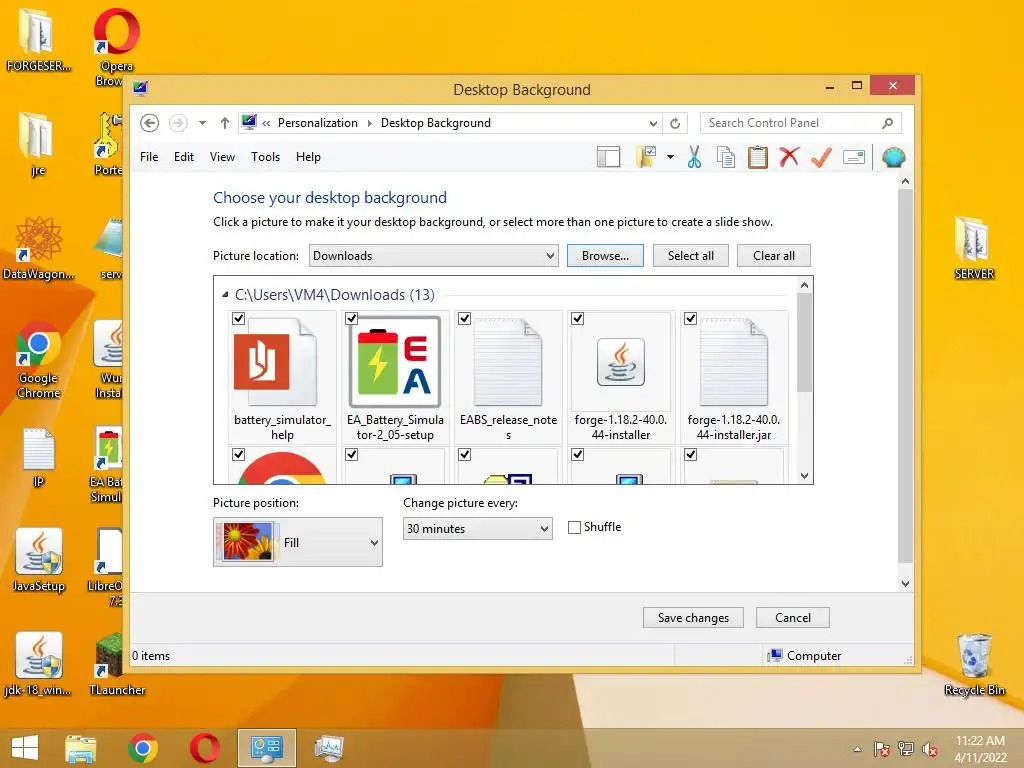Select the DataWagon desktop shortcut
The width and height of the screenshot is (1024, 768).
tap(39, 248)
